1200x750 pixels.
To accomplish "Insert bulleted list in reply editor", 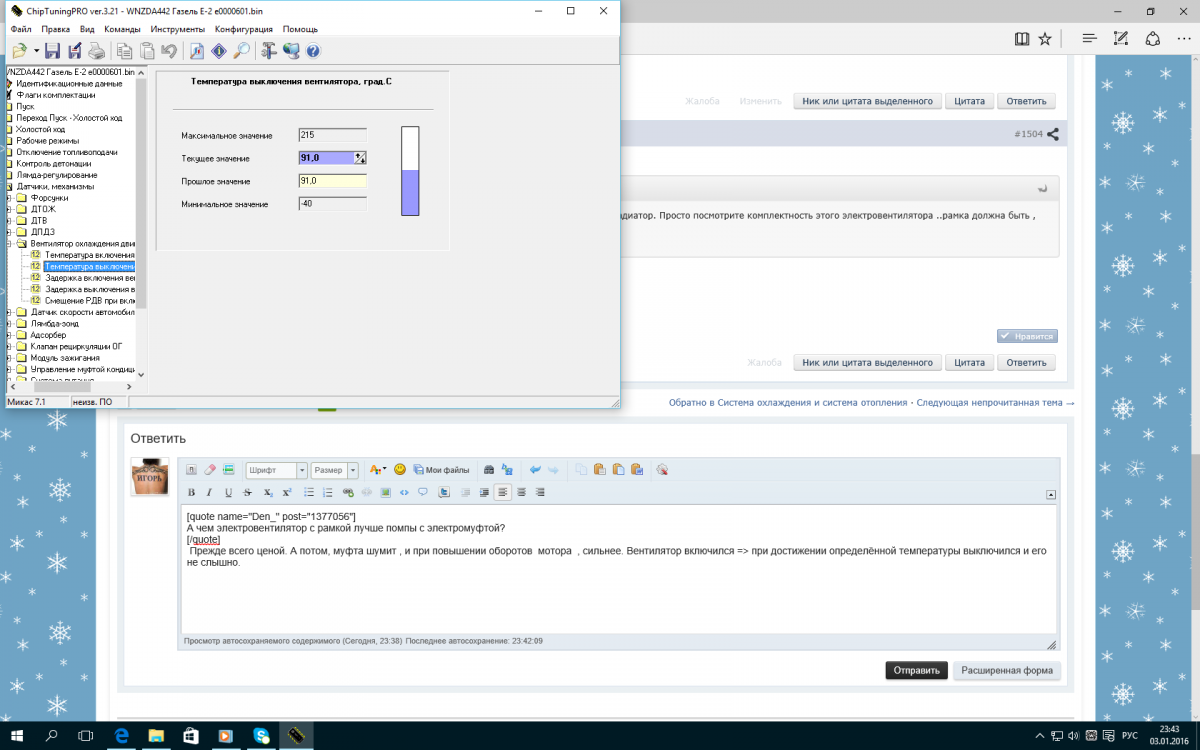I will tap(309, 492).
